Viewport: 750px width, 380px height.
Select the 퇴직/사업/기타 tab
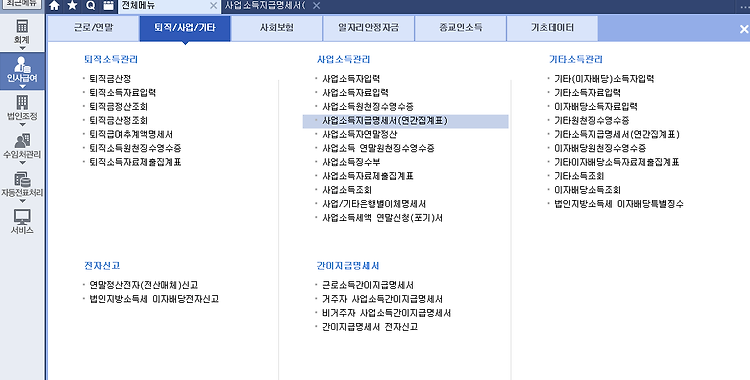pos(185,28)
